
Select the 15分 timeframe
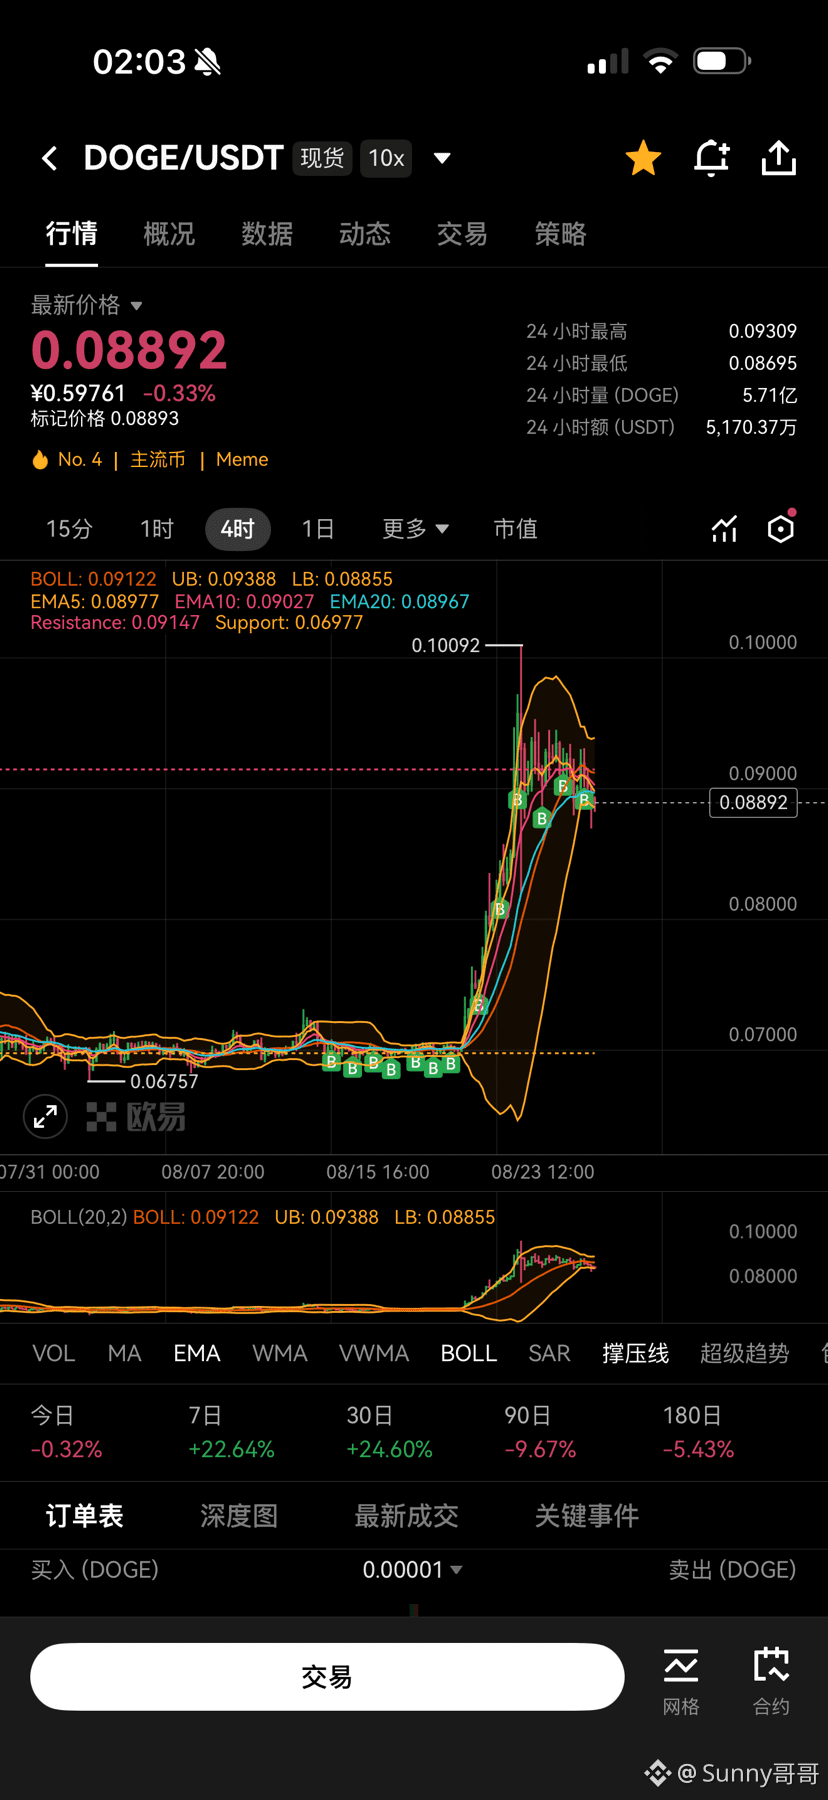69,529
